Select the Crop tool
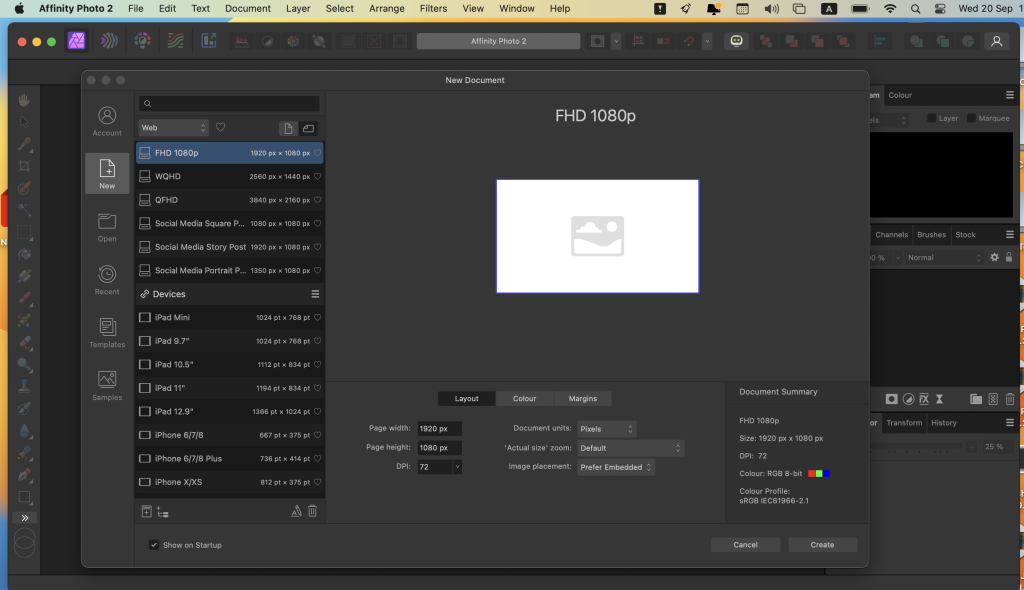Image resolution: width=1024 pixels, height=590 pixels. pyautogui.click(x=24, y=166)
